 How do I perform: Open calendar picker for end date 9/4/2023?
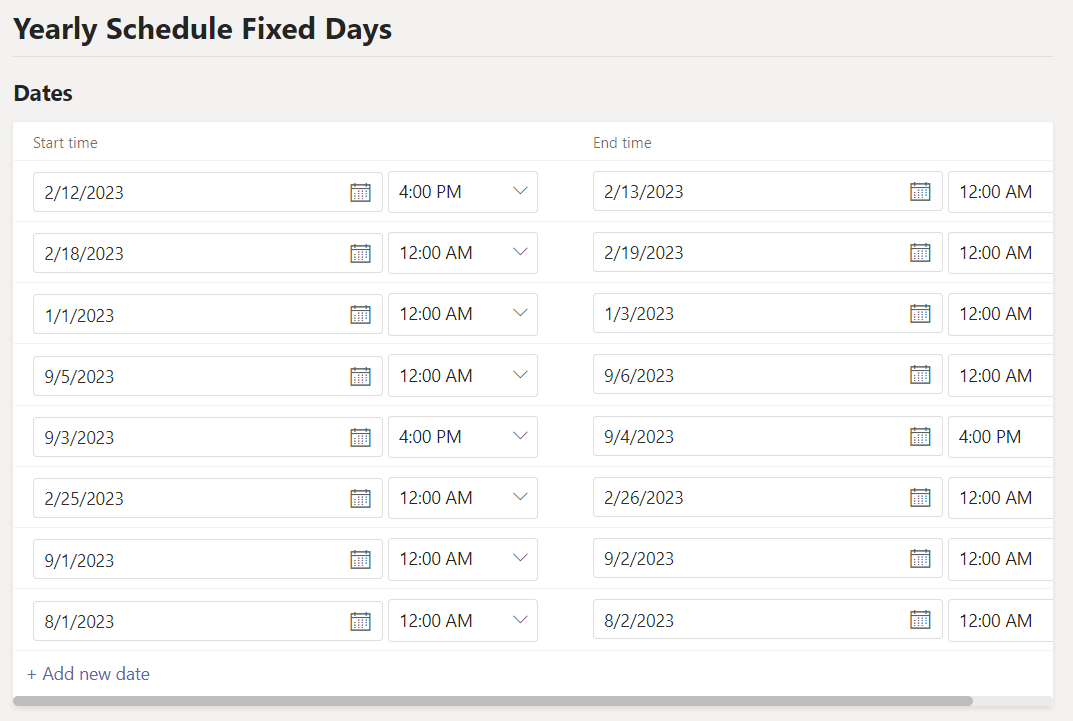(x=920, y=436)
